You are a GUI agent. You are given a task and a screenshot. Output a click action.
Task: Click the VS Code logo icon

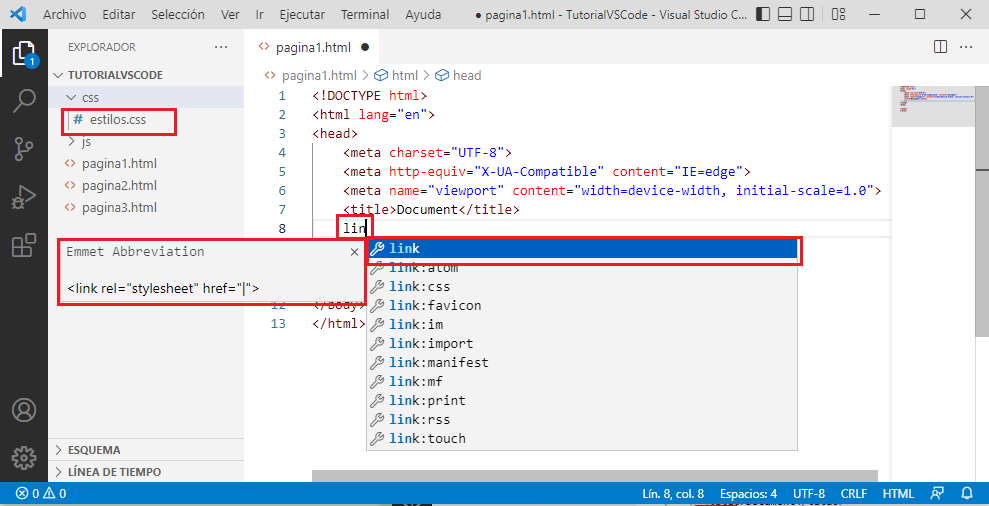tap(18, 14)
